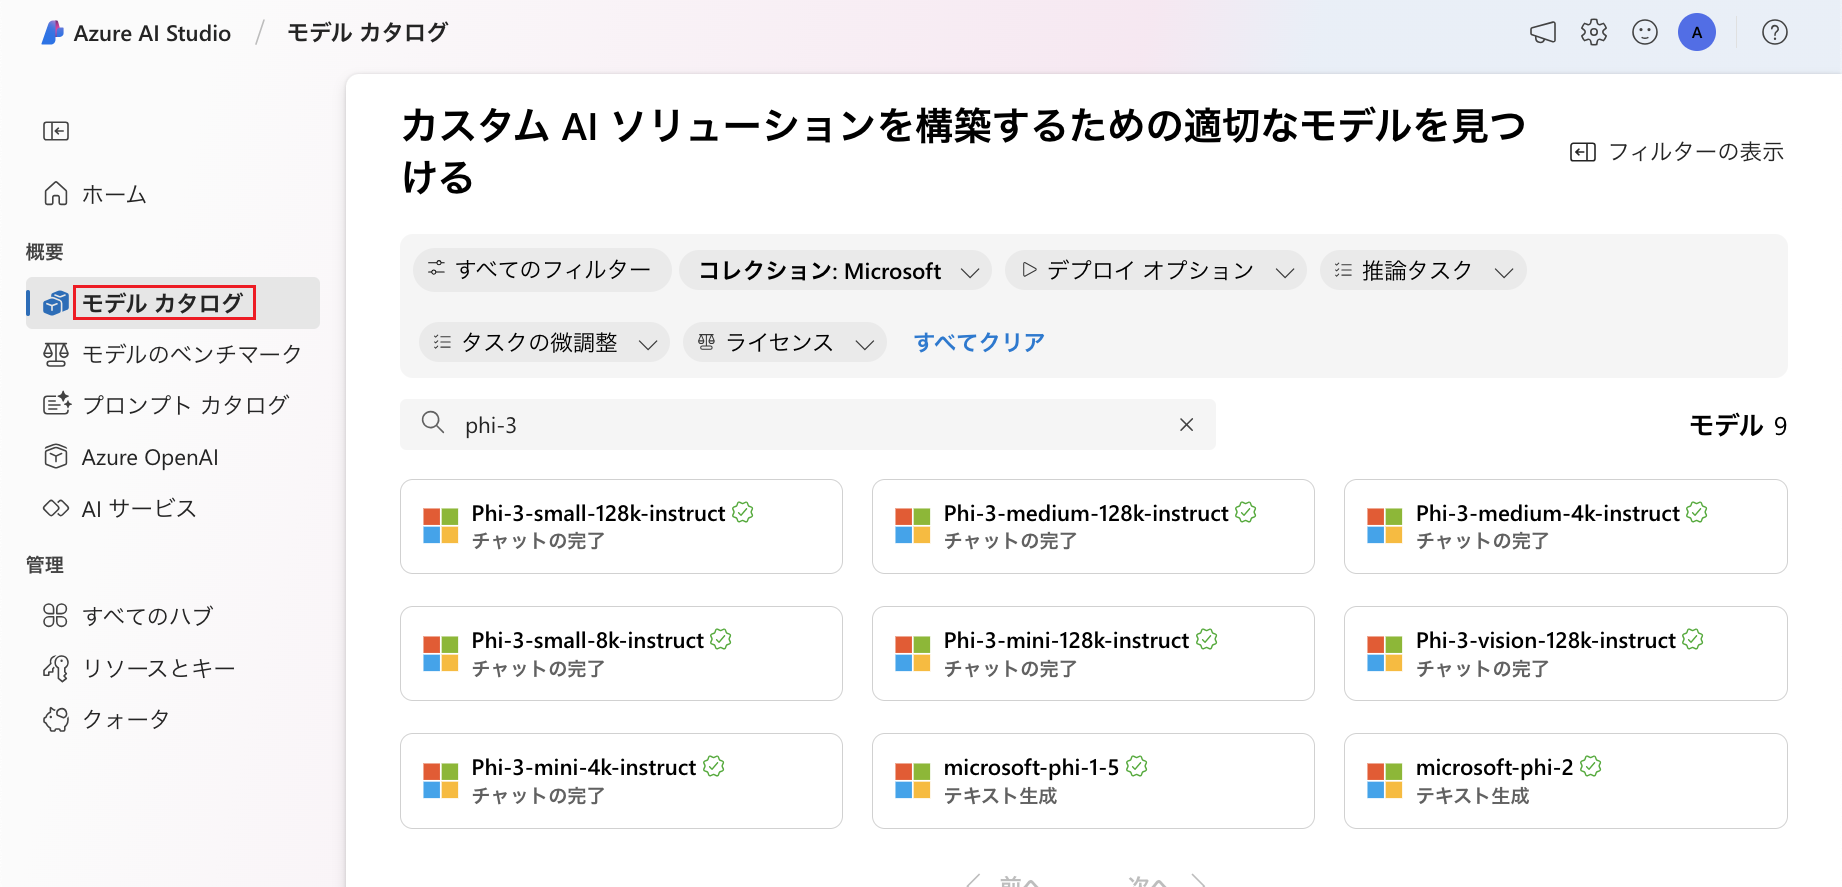Click the home icon beside ホーム
The height and width of the screenshot is (887, 1842).
click(x=56, y=193)
